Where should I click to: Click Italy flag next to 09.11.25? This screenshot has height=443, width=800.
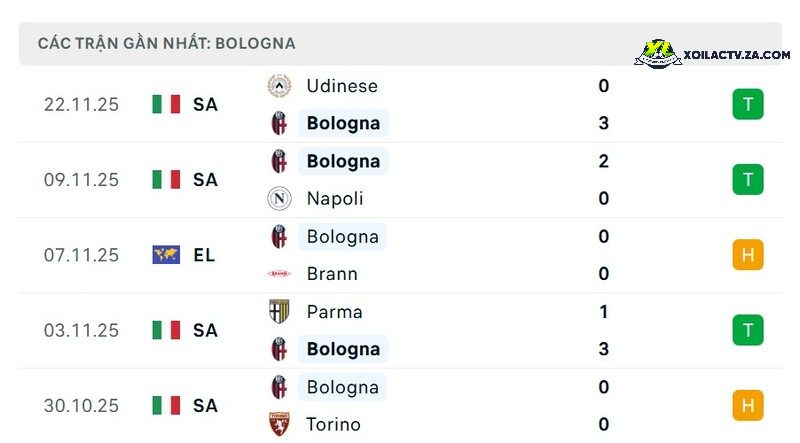coord(166,180)
